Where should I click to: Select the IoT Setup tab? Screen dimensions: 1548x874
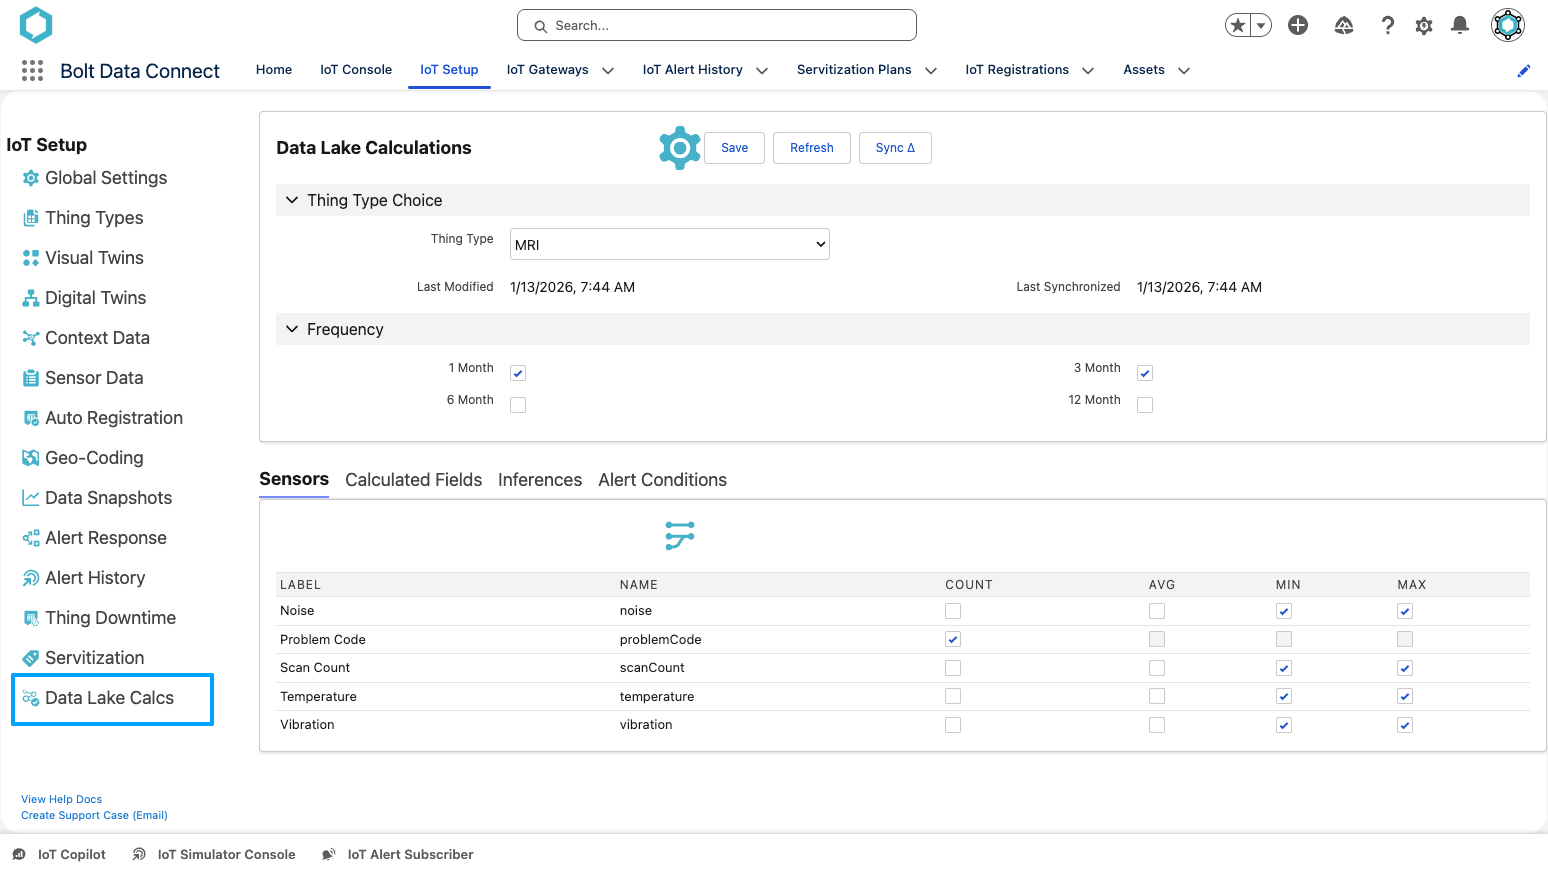tap(449, 70)
